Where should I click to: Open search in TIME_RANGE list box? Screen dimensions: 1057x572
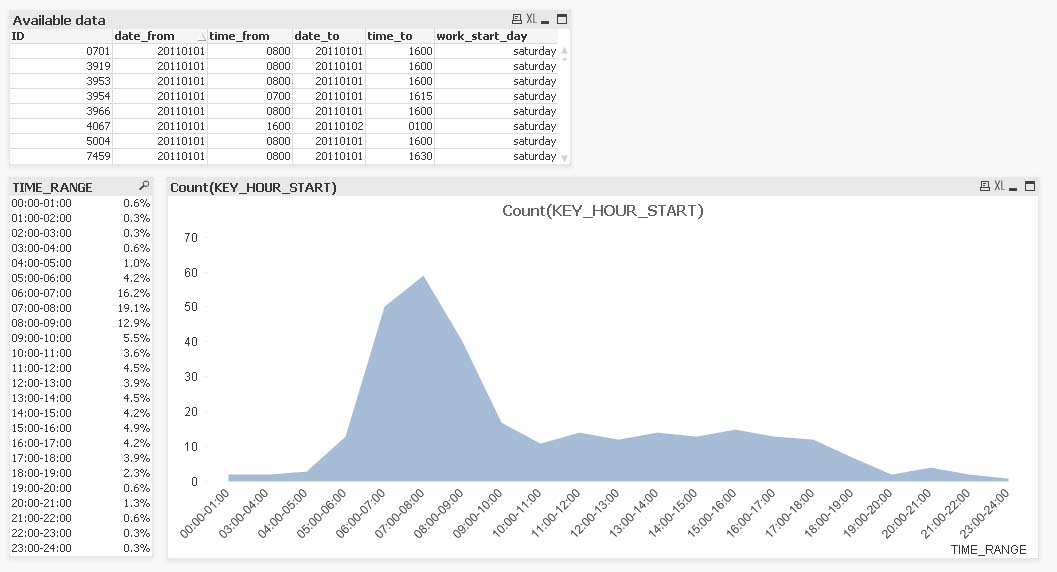point(144,186)
